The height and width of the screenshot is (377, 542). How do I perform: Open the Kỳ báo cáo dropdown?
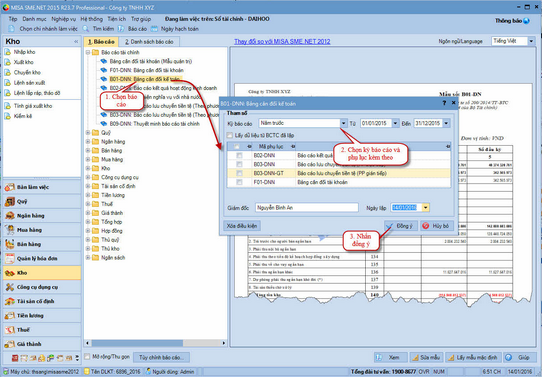[343, 123]
